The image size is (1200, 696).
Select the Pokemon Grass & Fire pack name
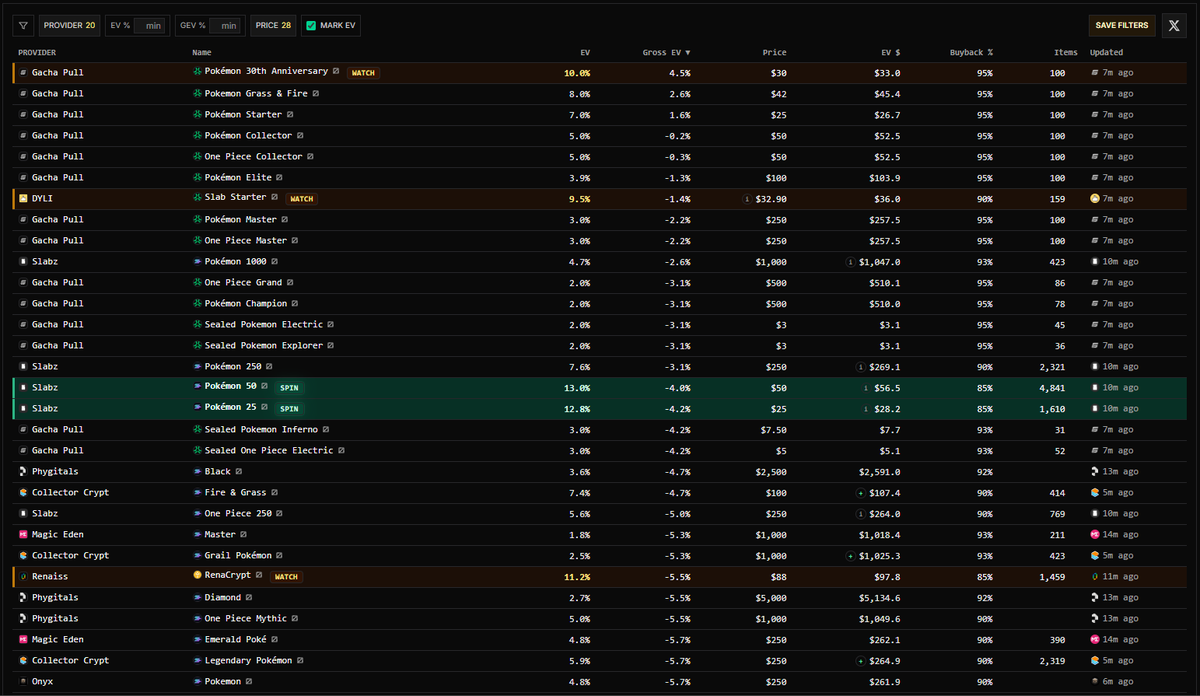[x=257, y=93]
